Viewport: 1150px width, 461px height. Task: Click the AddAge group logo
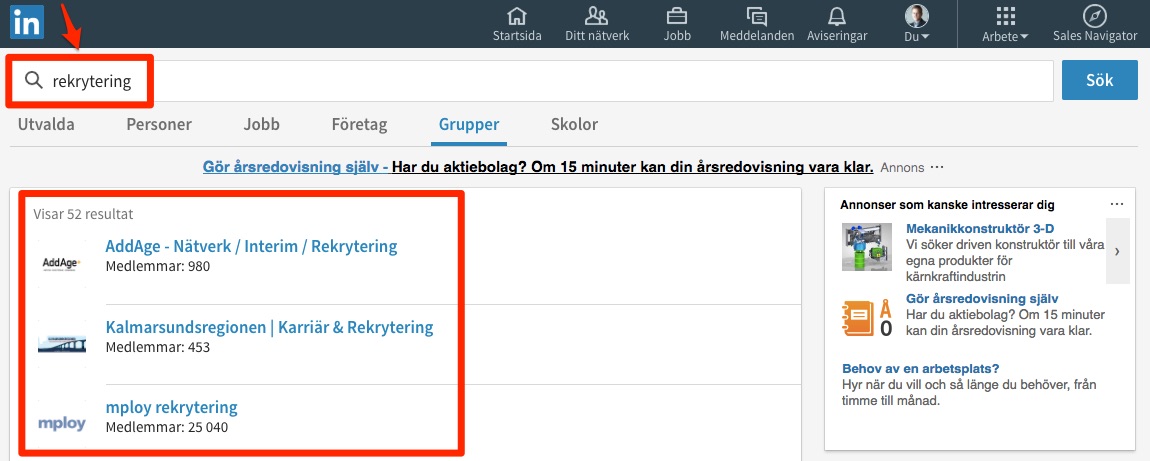tap(62, 263)
